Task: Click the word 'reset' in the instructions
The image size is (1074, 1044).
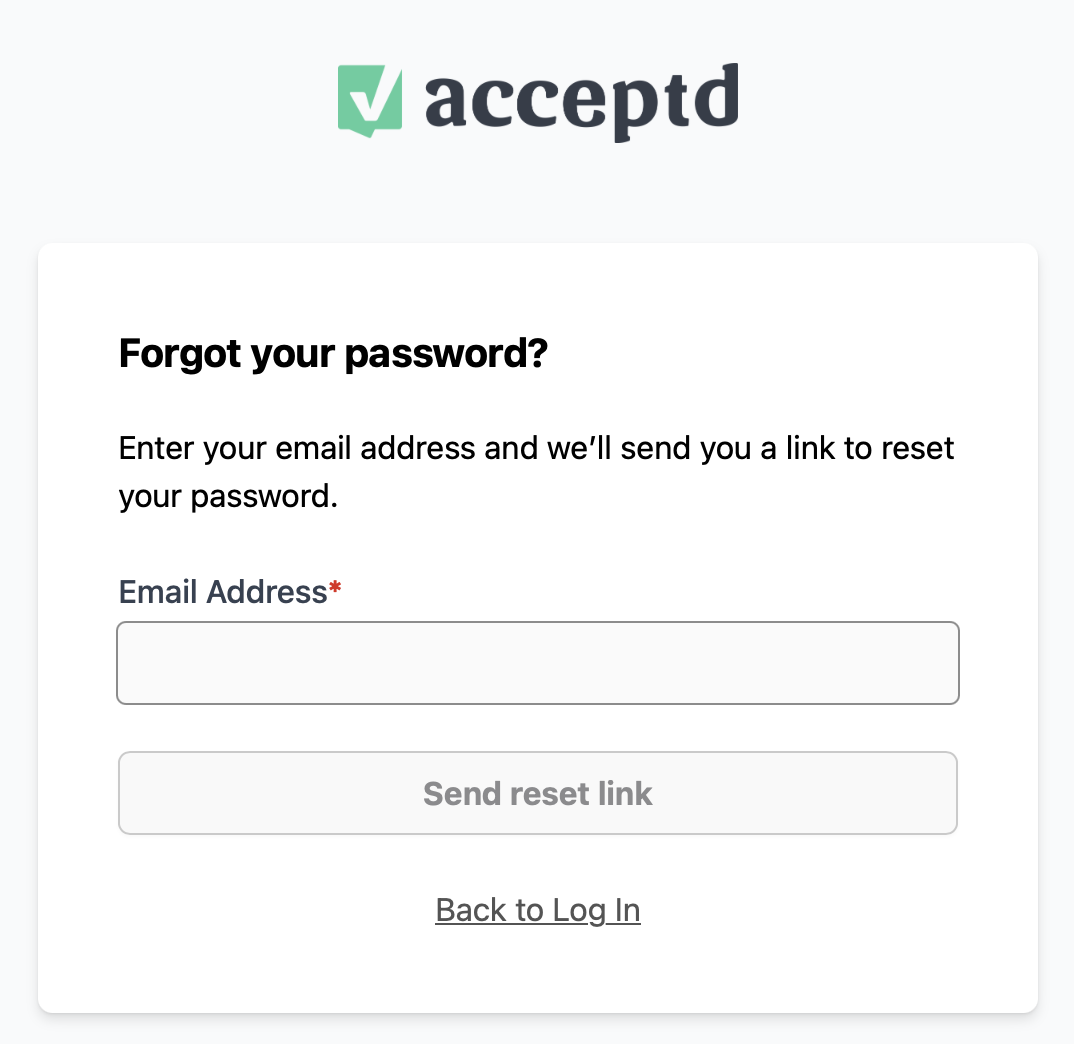Action: point(918,449)
